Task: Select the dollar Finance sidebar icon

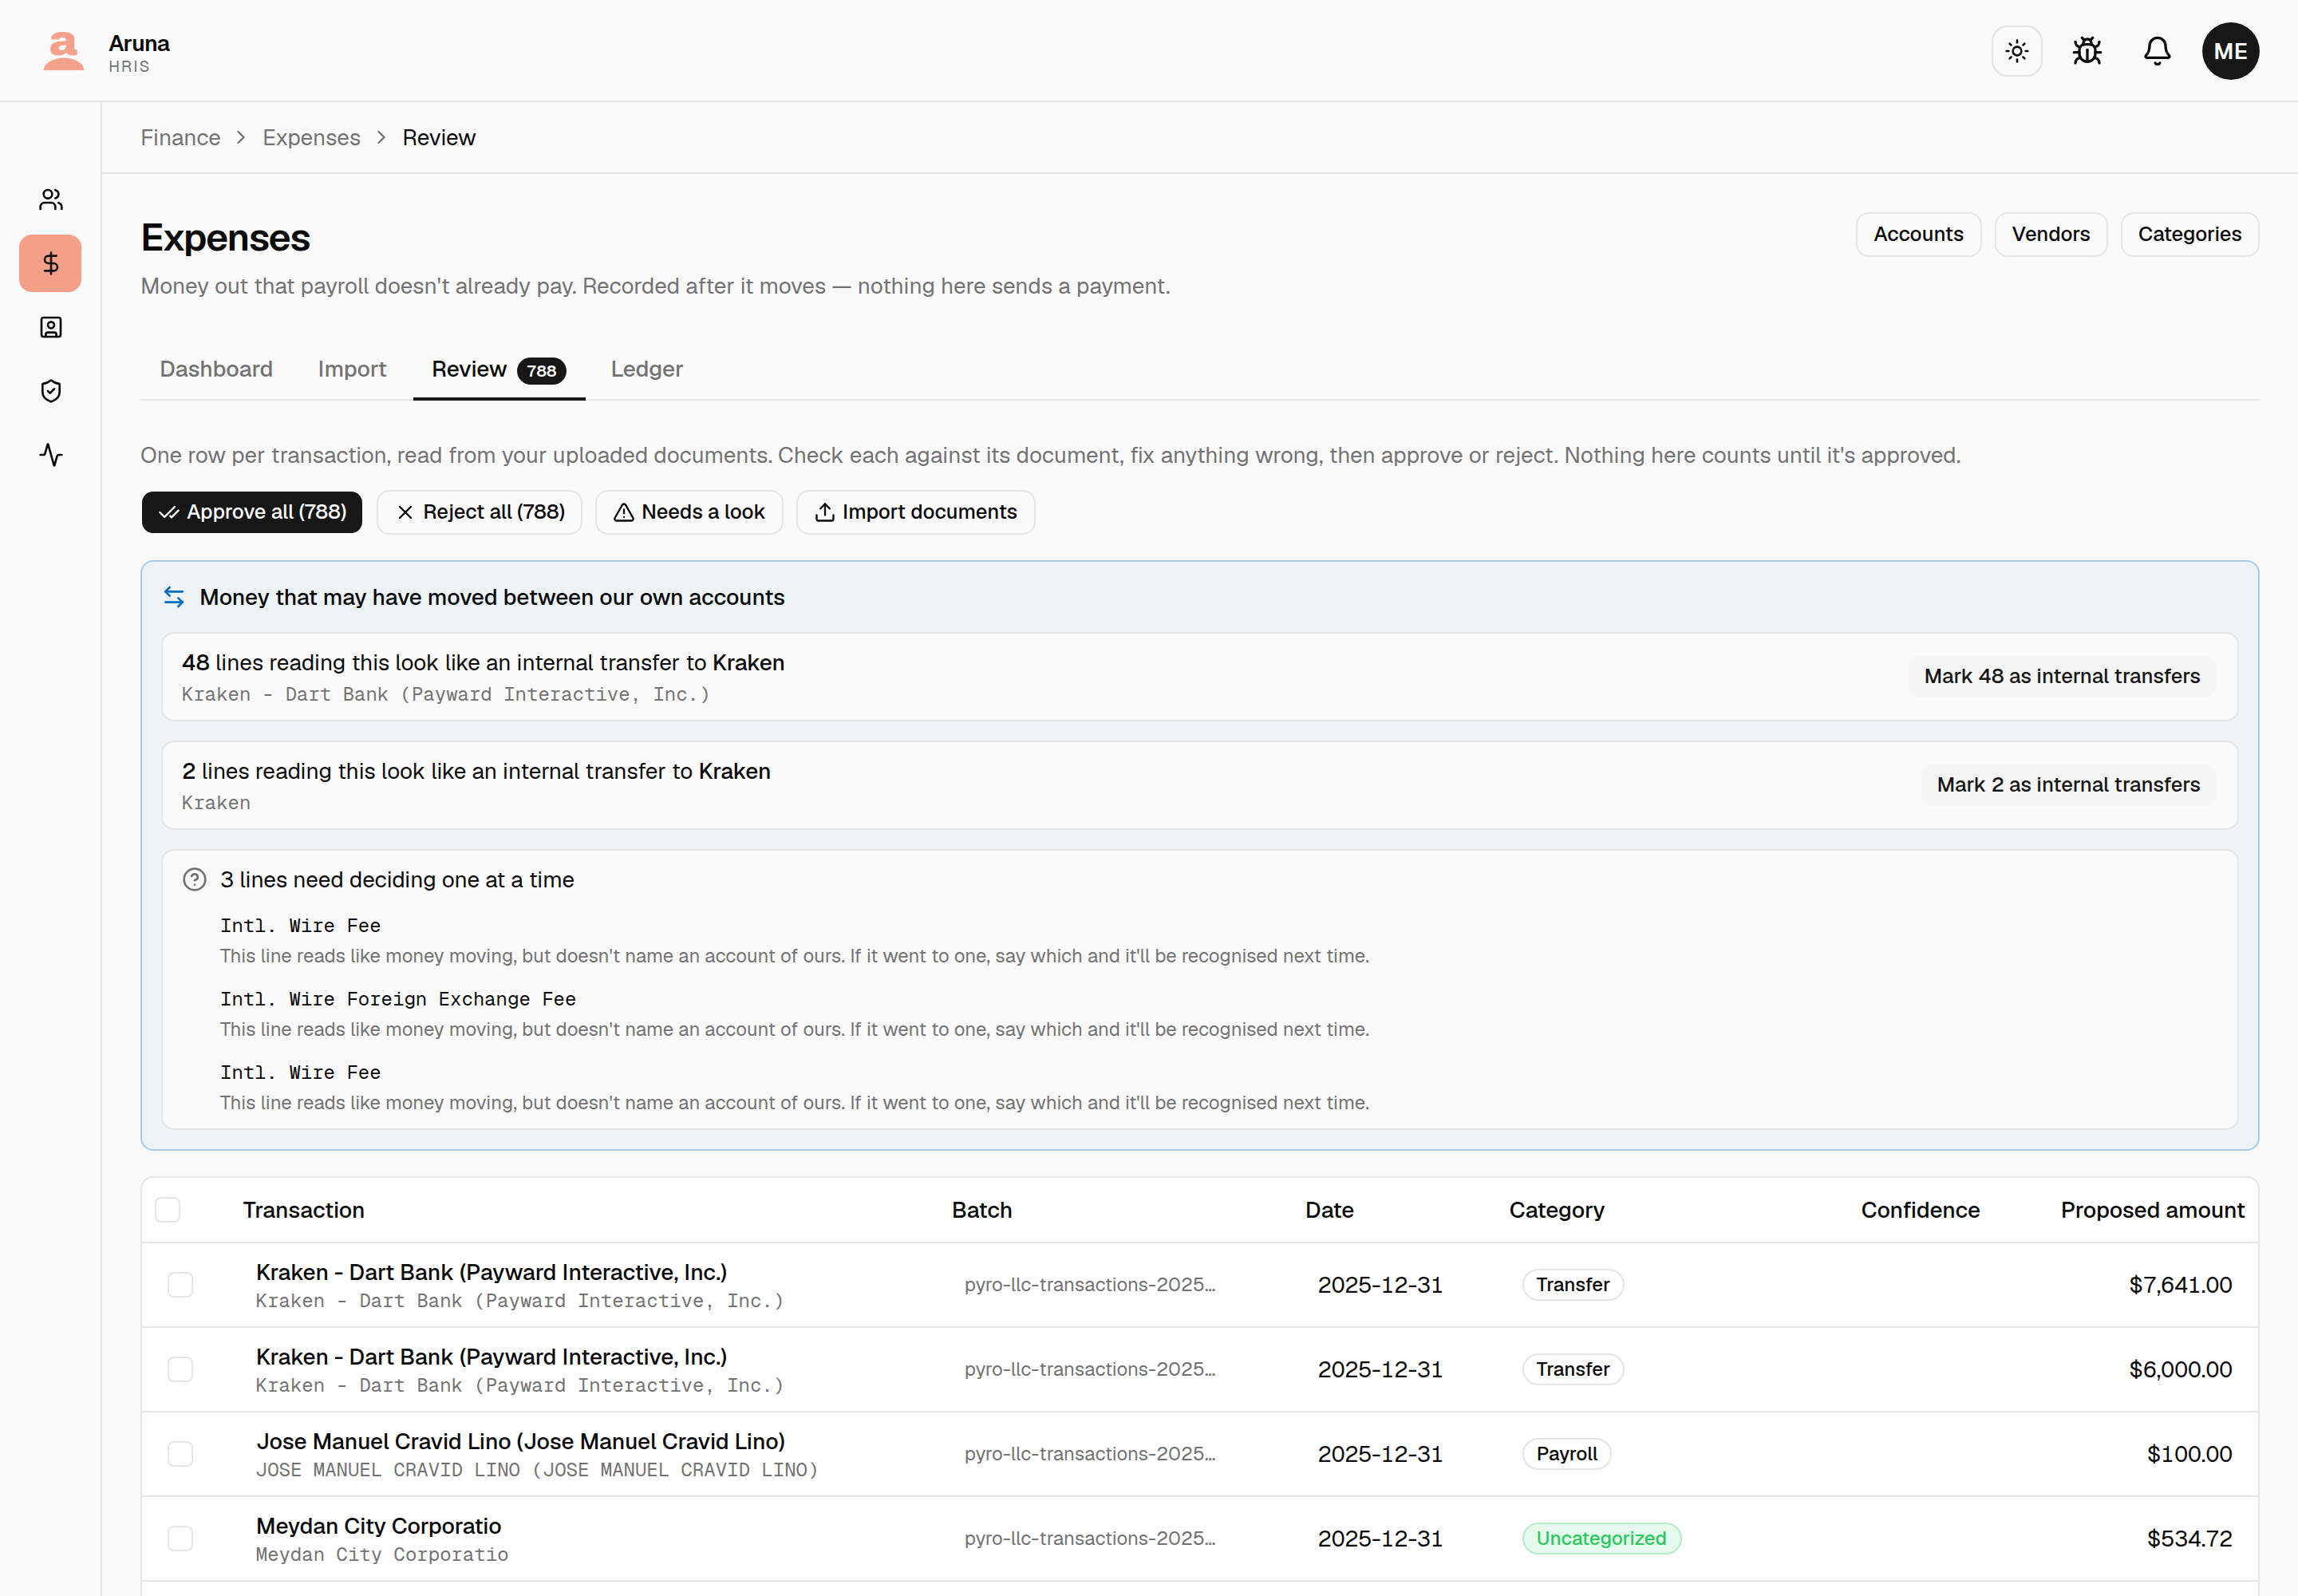Action: [51, 263]
